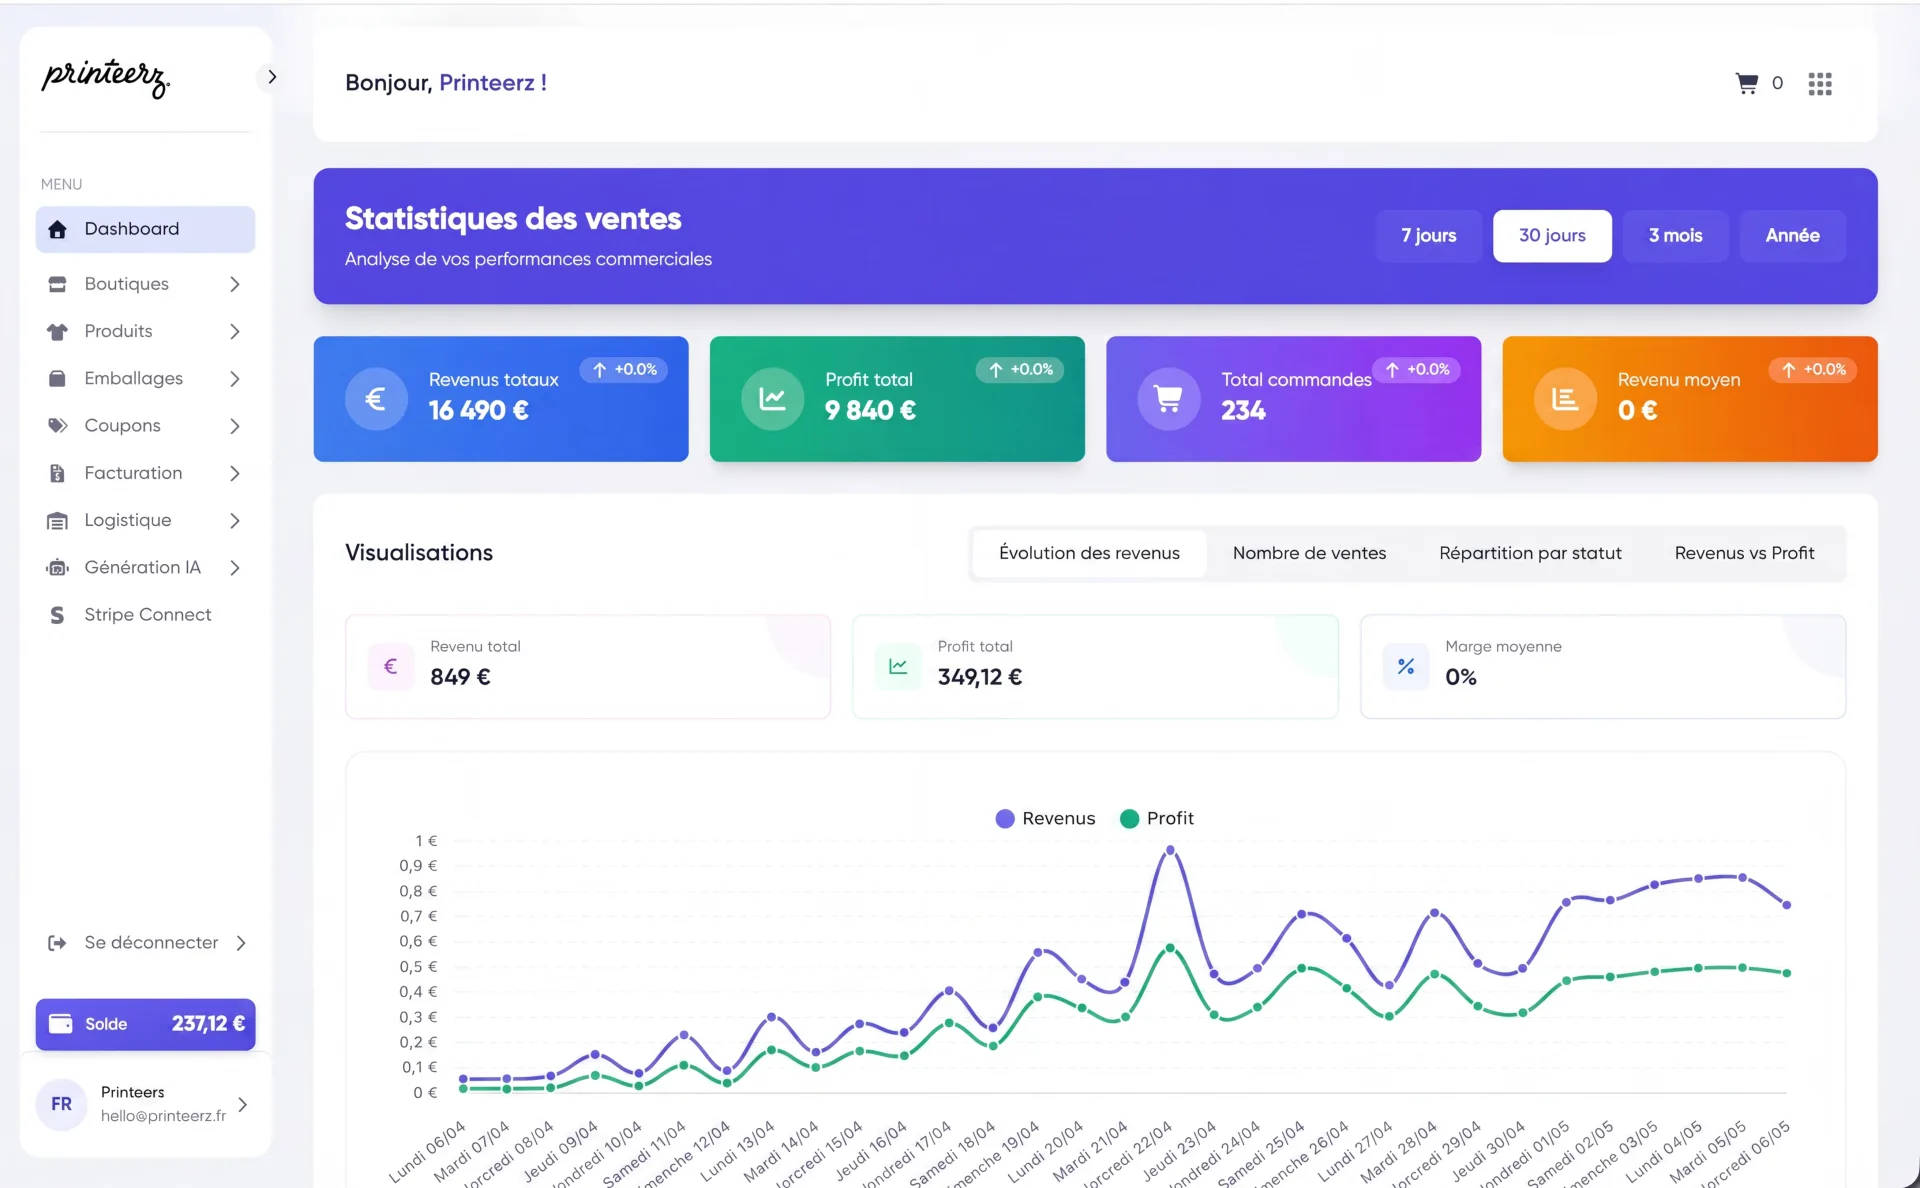Screen dimensions: 1920x1188
Task: Click the Produits t-shirt icon
Action: pos(58,331)
